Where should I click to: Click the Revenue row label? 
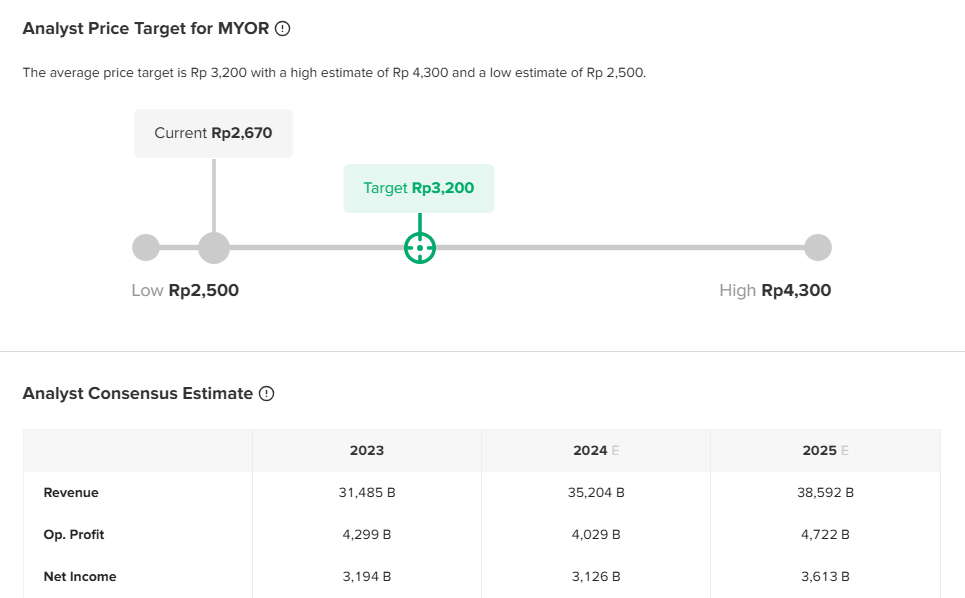71,493
